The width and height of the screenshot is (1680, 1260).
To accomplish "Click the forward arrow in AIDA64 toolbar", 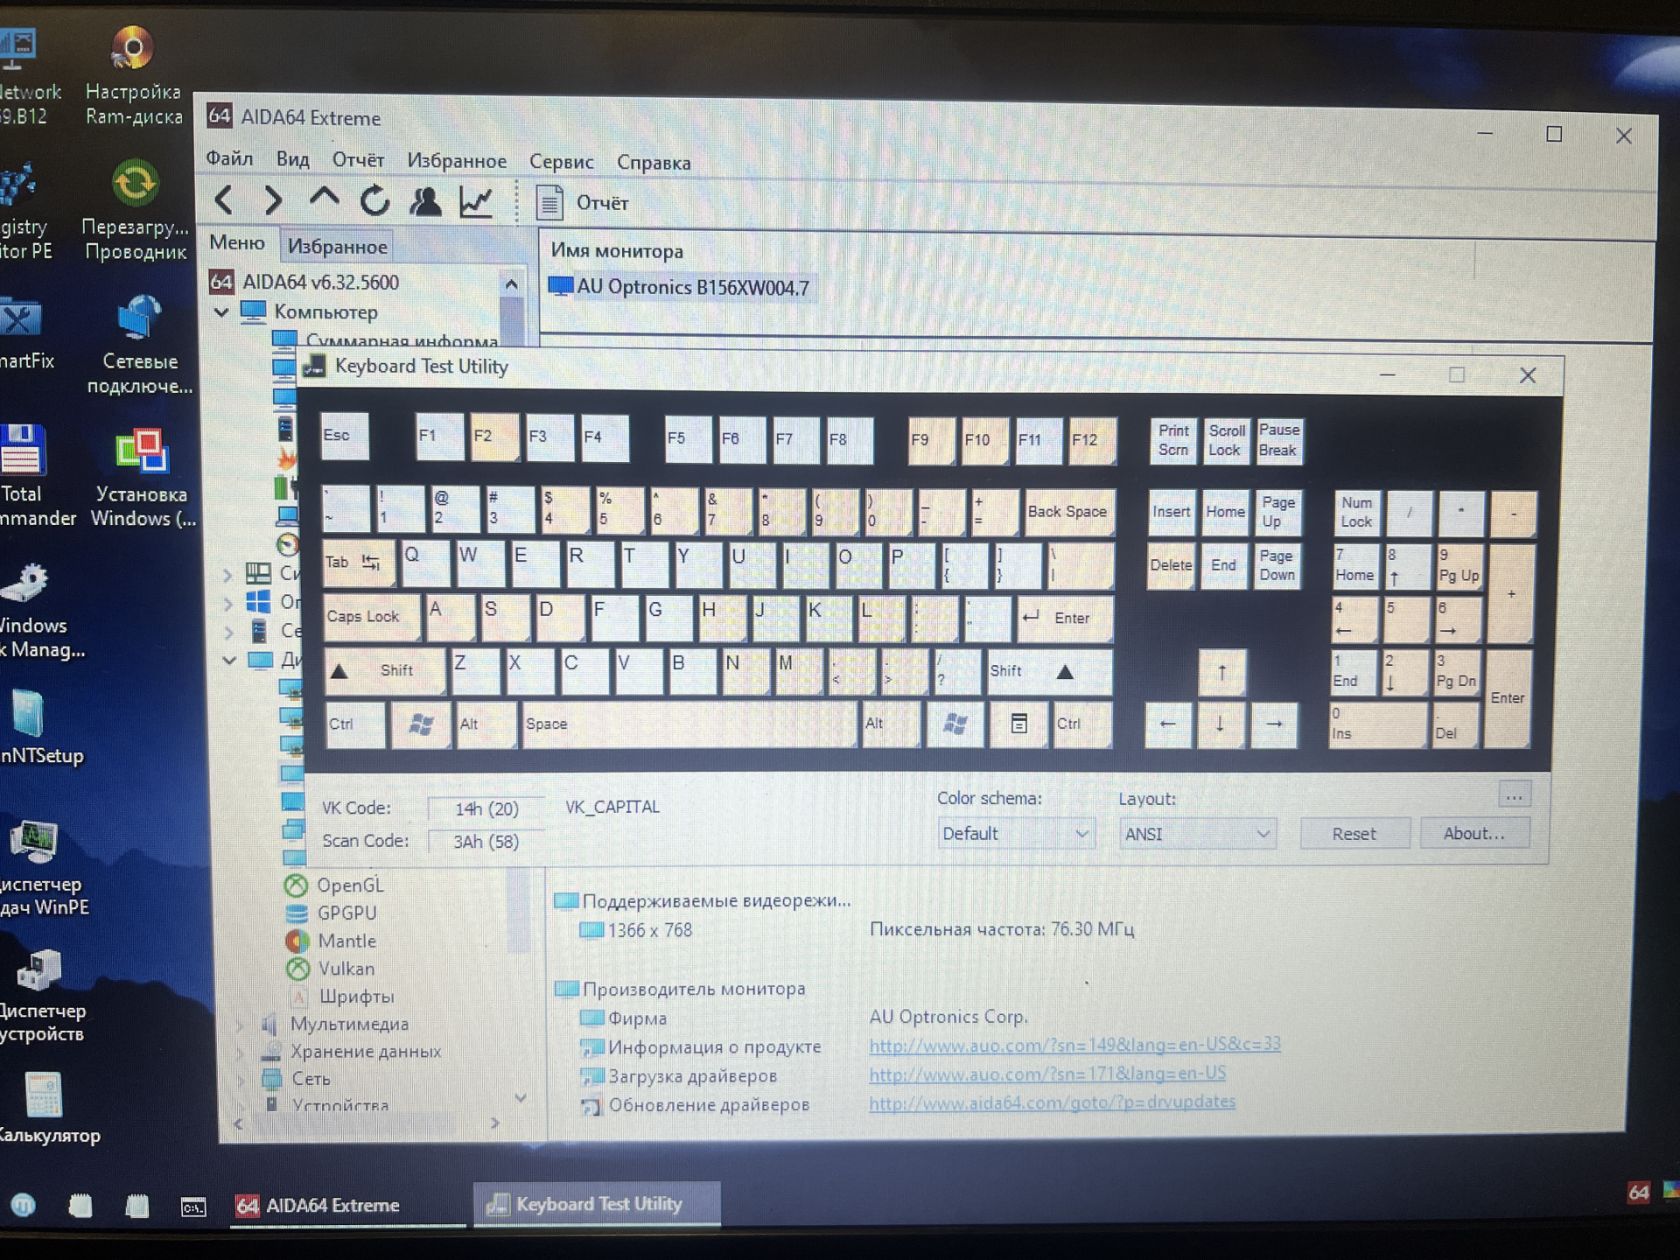I will pos(272,201).
